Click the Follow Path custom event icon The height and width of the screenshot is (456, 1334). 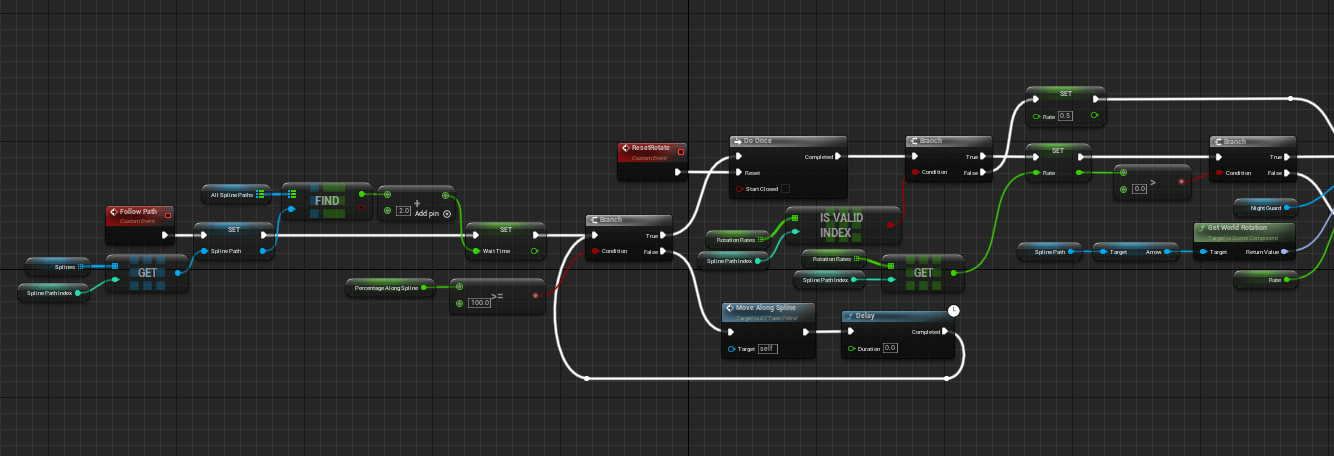tap(115, 213)
